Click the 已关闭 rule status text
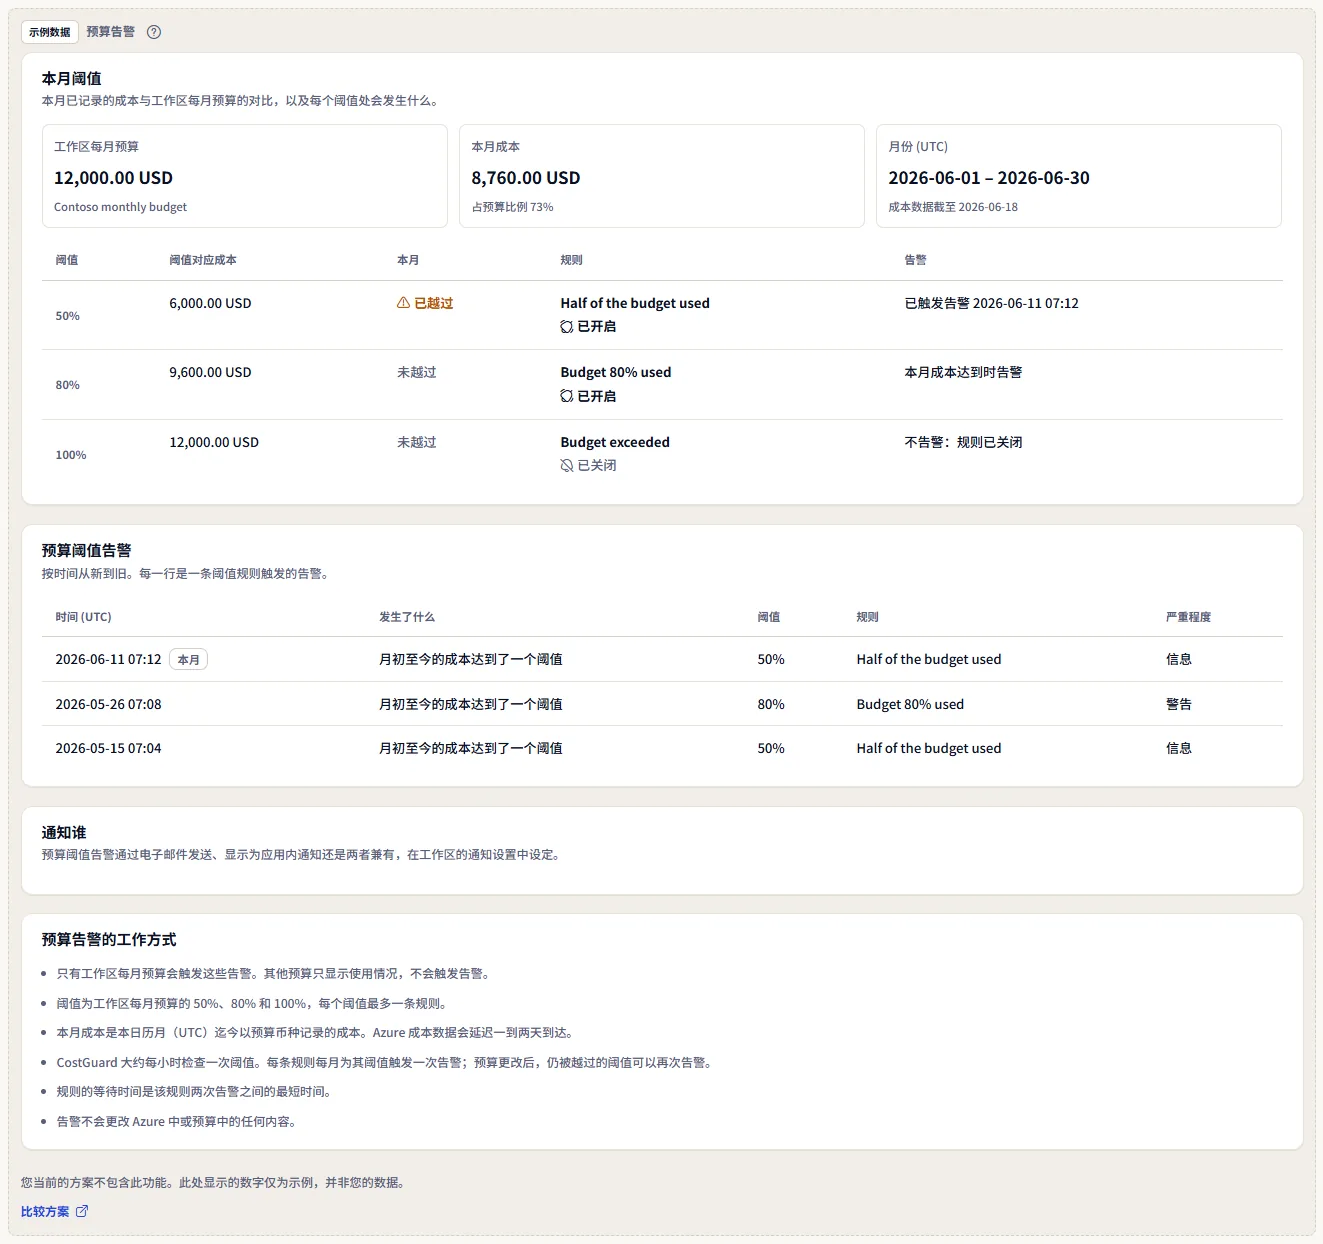1323x1244 pixels. coord(597,466)
